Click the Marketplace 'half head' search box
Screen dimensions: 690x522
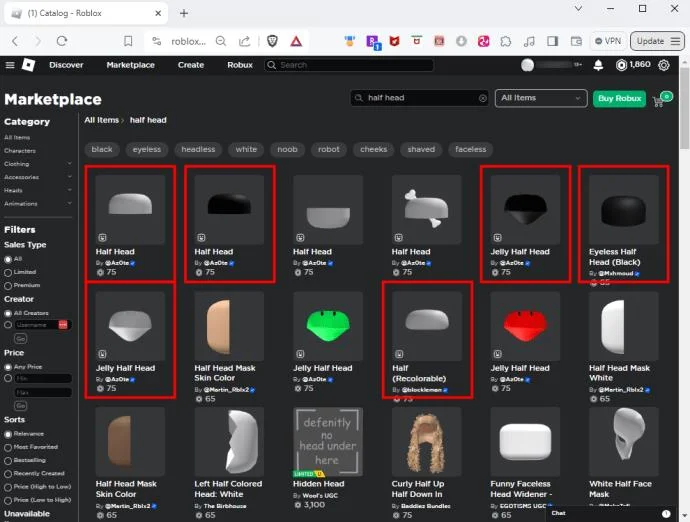point(420,98)
